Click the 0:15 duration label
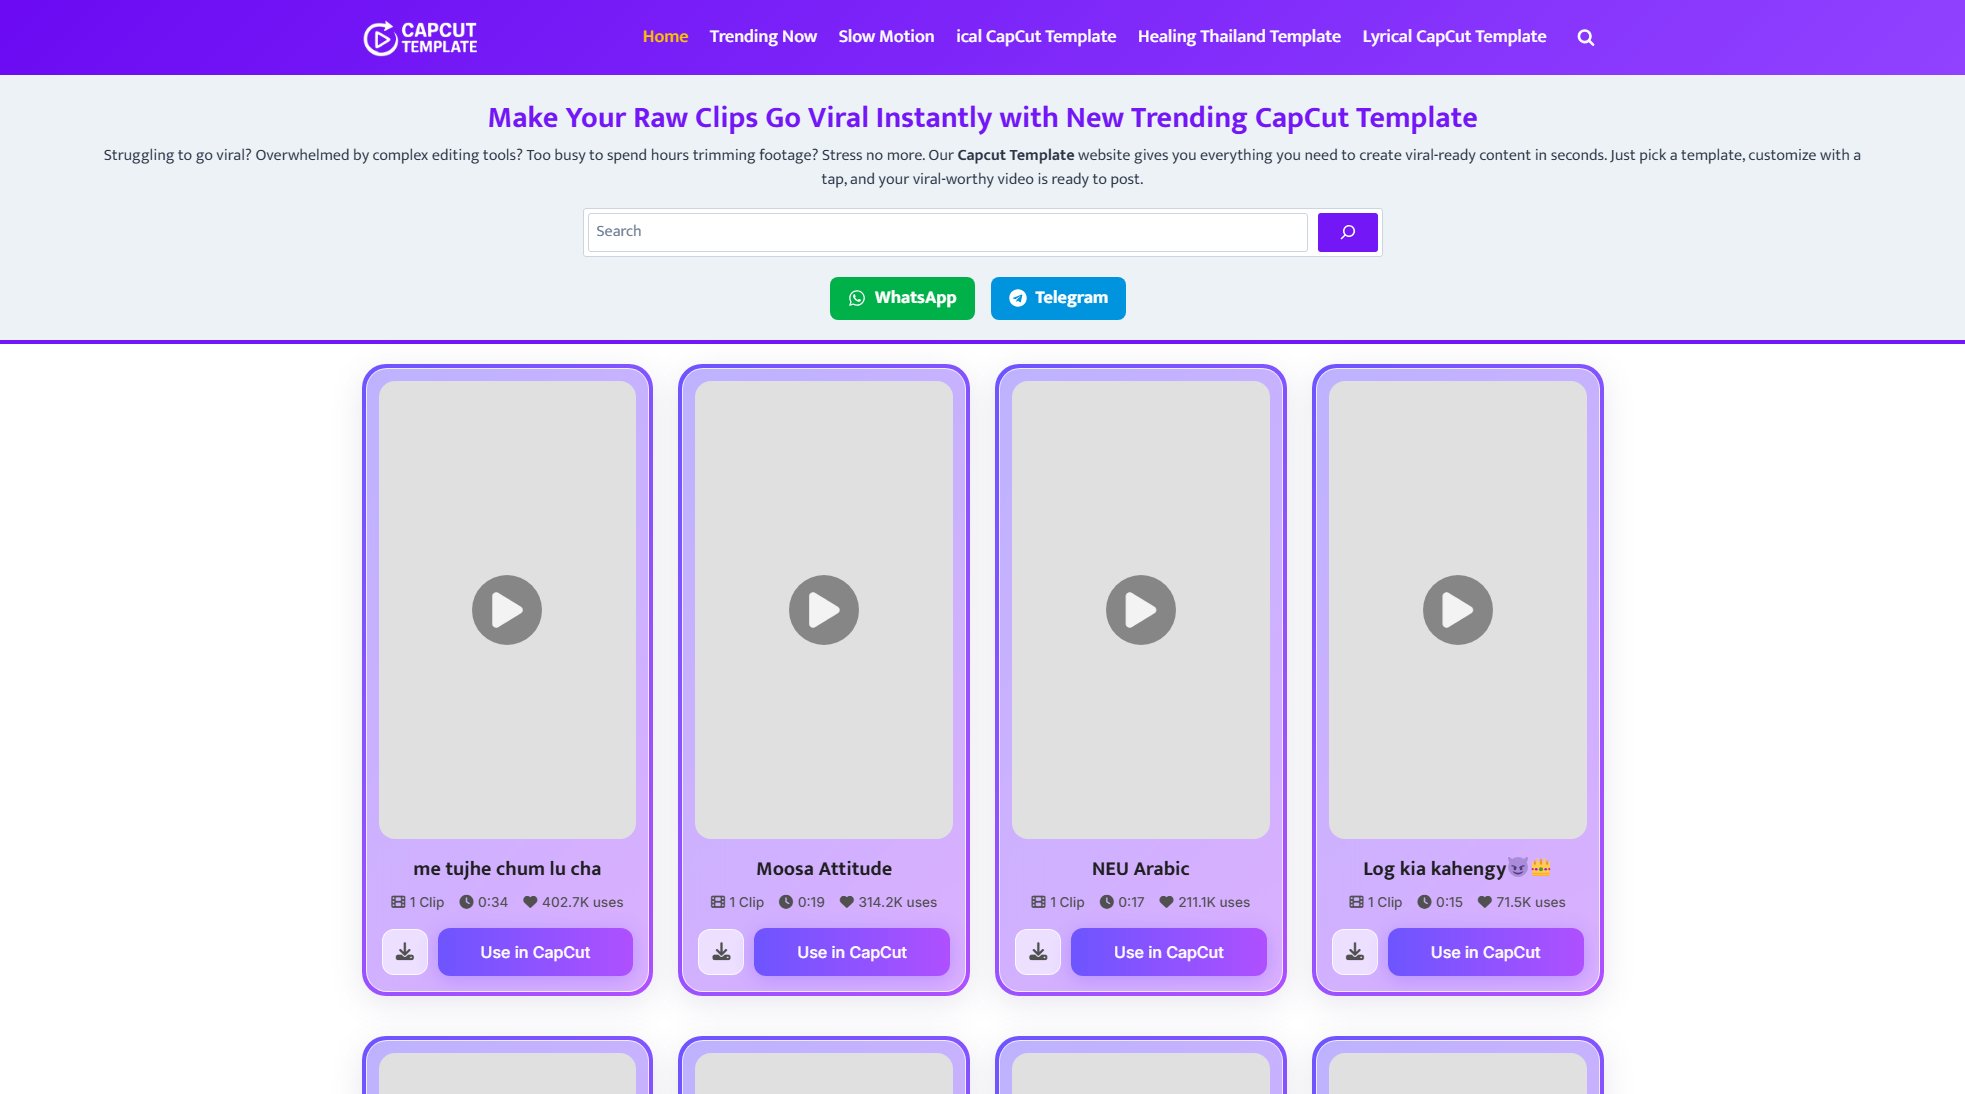 (x=1440, y=902)
